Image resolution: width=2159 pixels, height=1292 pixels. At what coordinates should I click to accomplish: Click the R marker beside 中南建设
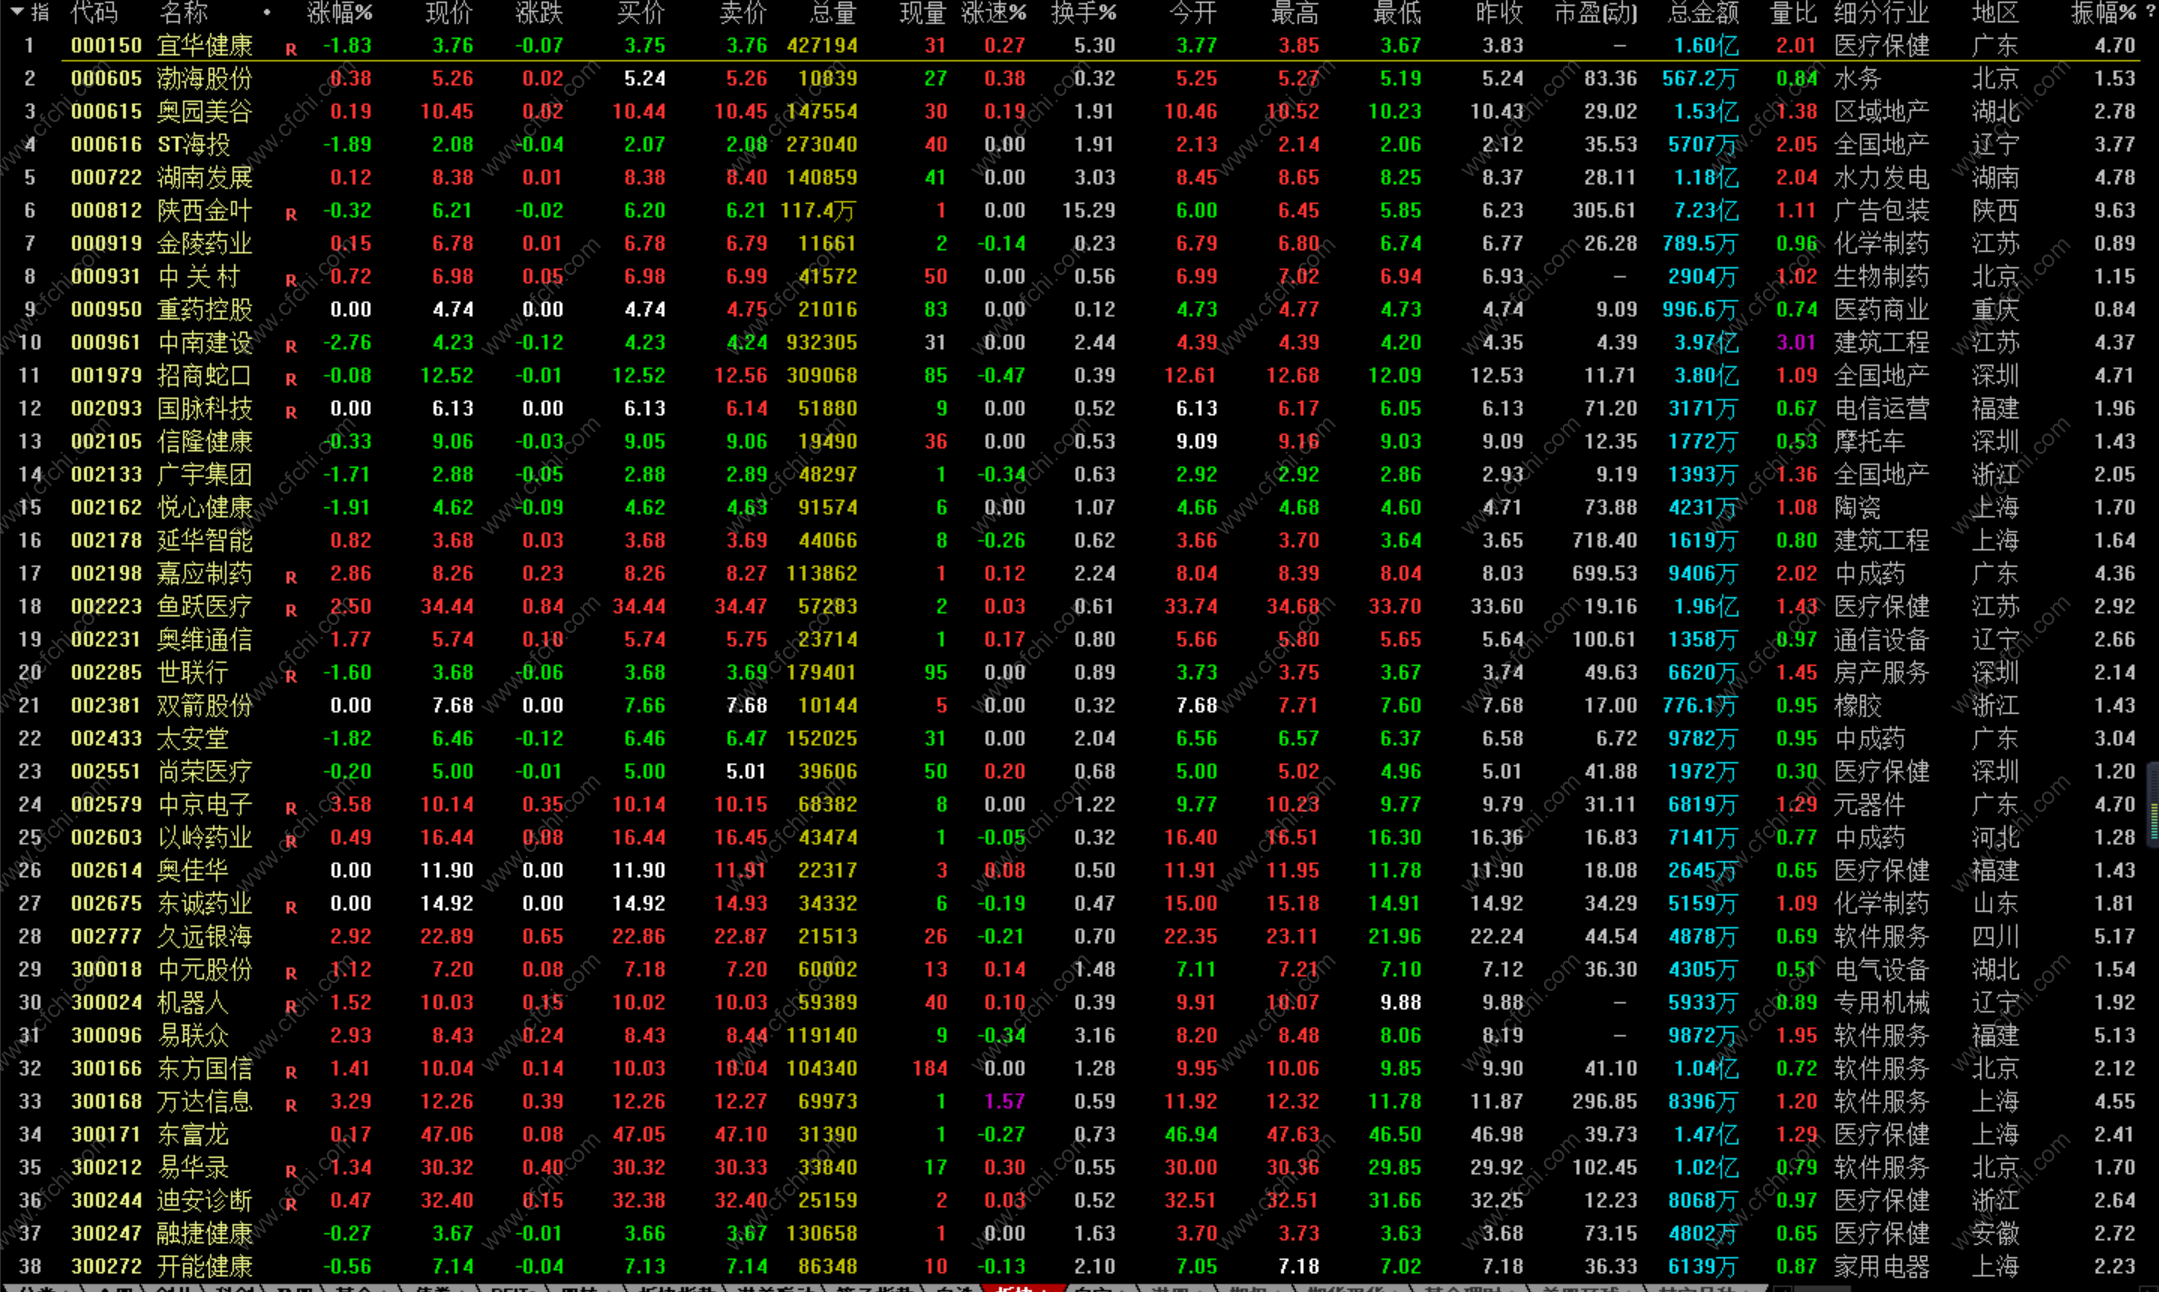point(291,346)
